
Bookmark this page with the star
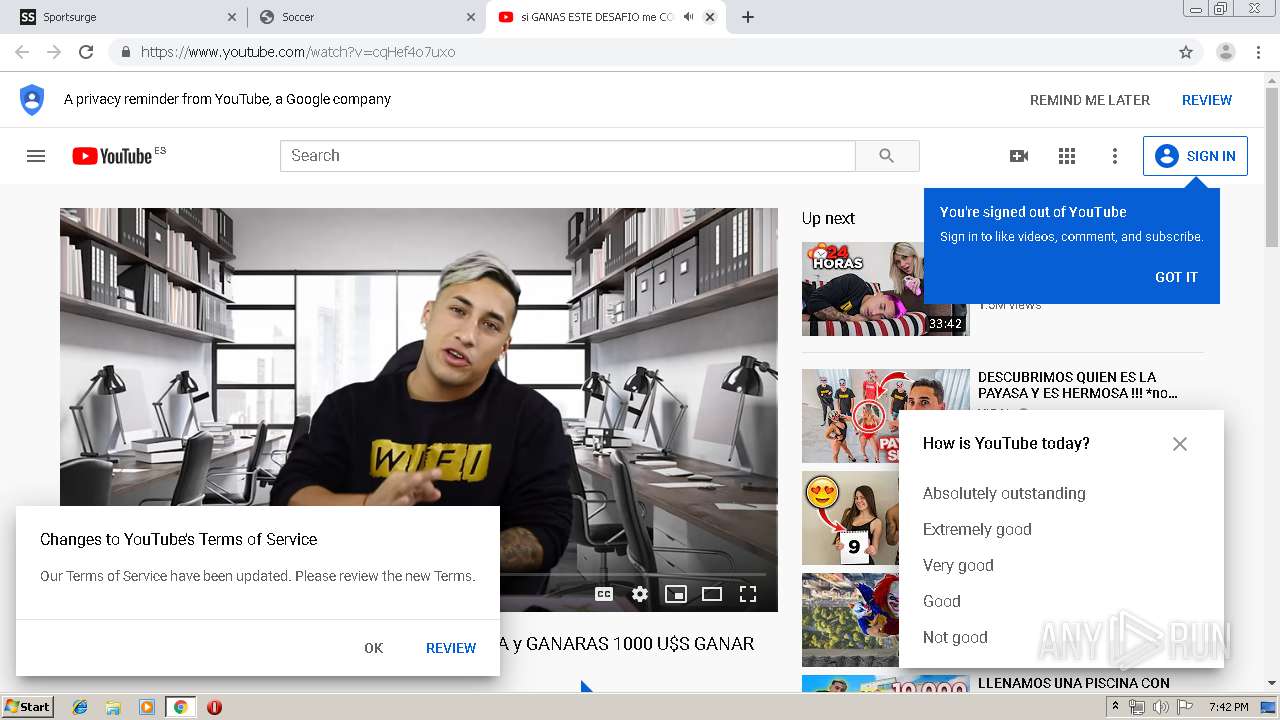pyautogui.click(x=1186, y=52)
